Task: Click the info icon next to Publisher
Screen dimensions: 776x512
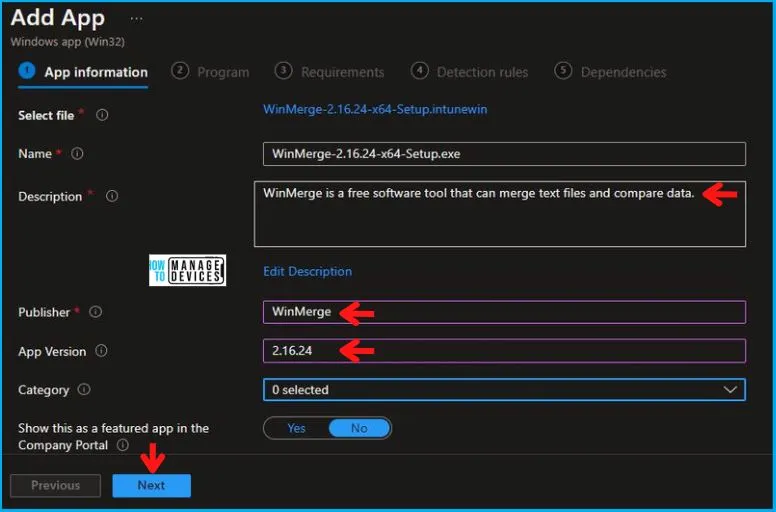Action: point(96,312)
